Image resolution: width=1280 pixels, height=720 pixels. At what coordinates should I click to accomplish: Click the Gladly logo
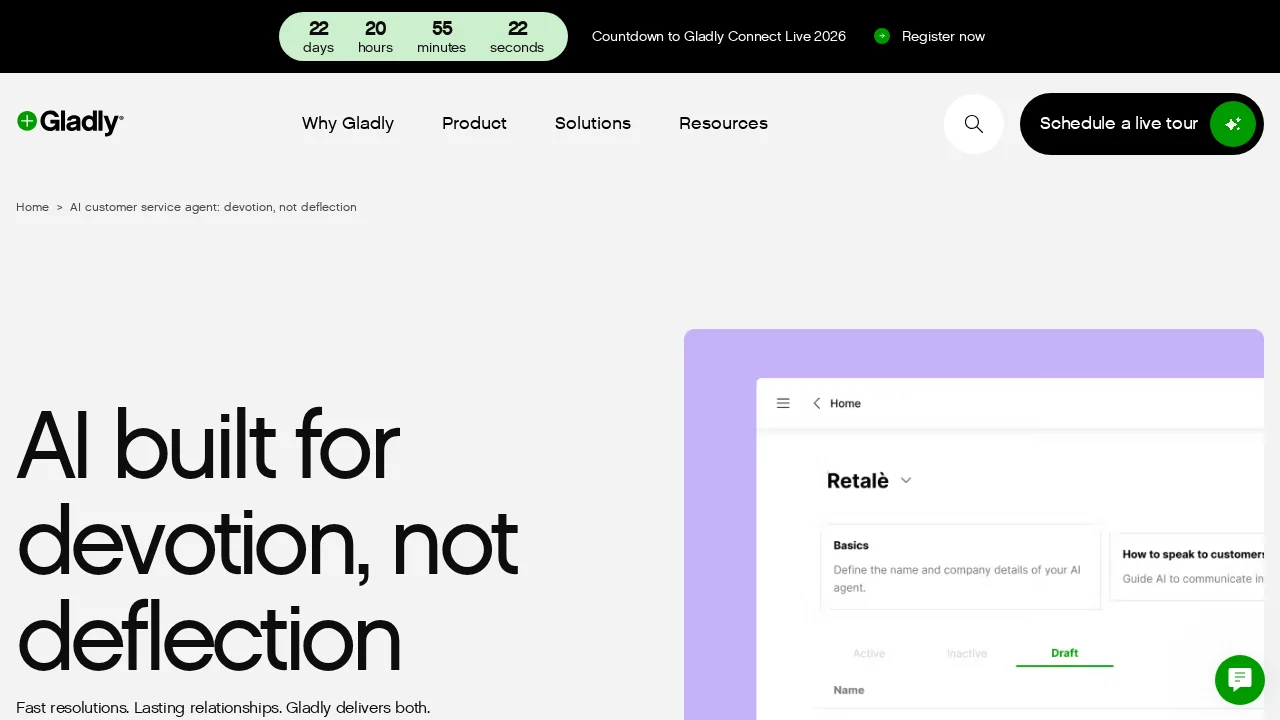point(70,122)
